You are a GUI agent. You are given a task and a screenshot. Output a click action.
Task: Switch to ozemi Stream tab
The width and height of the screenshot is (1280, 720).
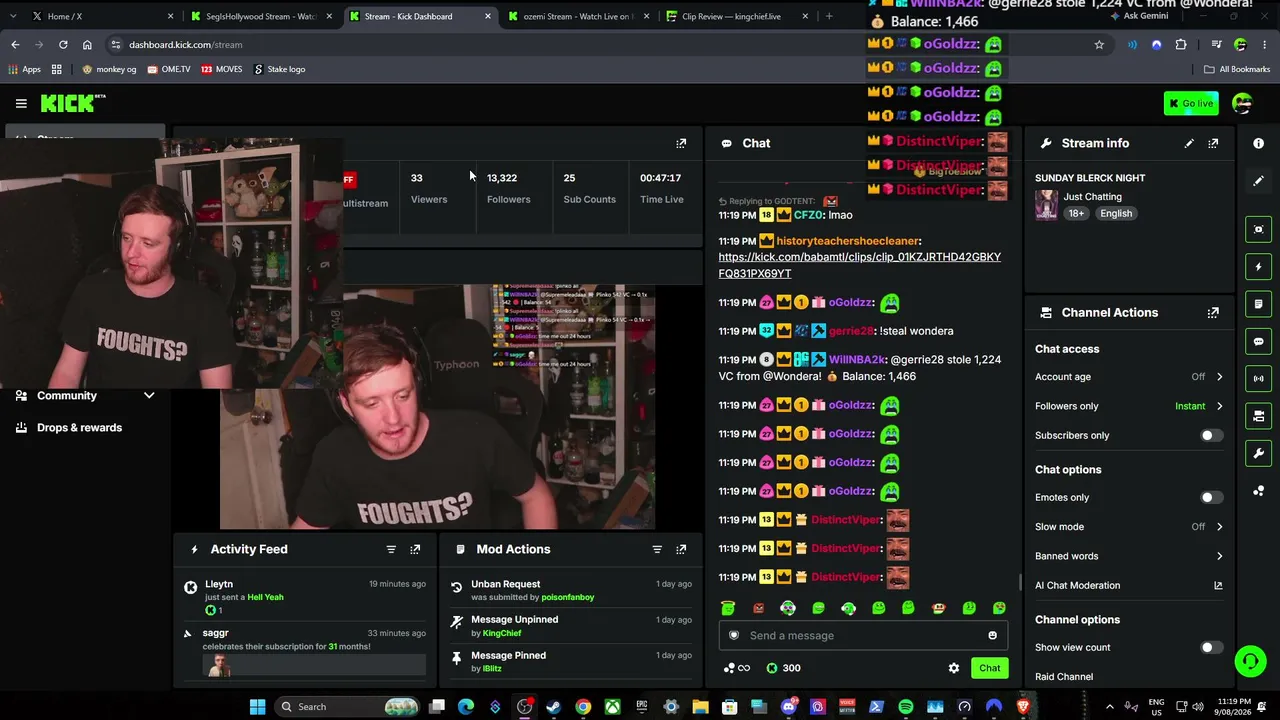(x=578, y=16)
